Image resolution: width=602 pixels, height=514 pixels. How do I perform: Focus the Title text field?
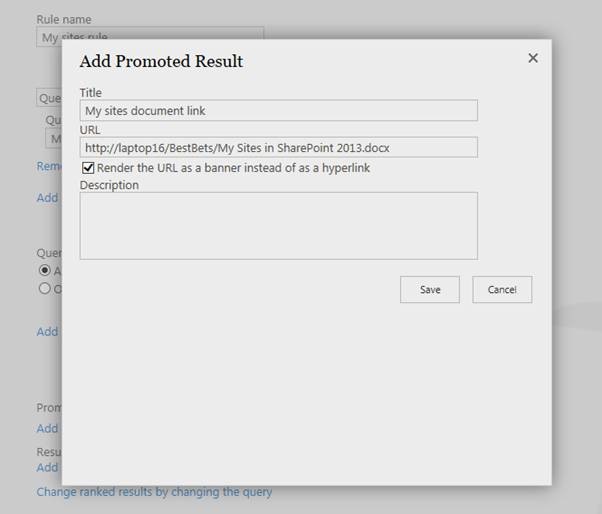tap(279, 111)
